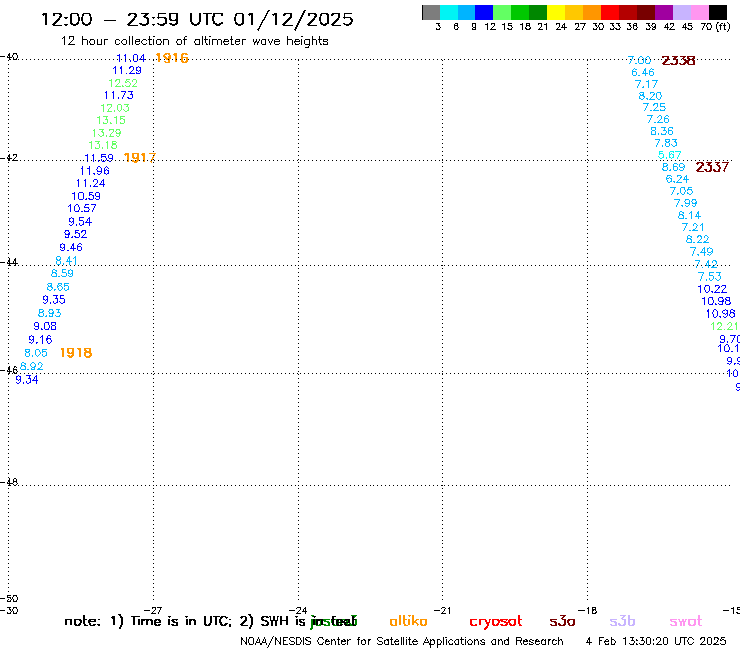Click the maroon pass label '2337'
The height and width of the screenshot is (650, 740).
tap(712, 167)
